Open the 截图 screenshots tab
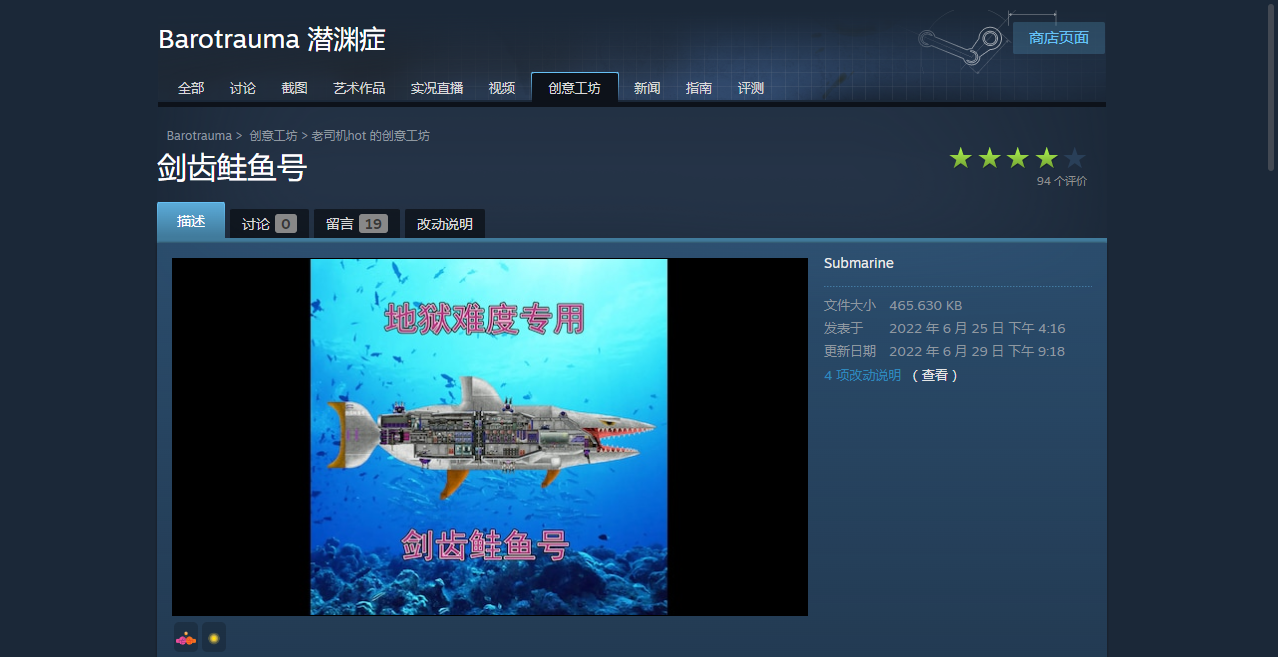Viewport: 1278px width, 657px height. coord(295,88)
